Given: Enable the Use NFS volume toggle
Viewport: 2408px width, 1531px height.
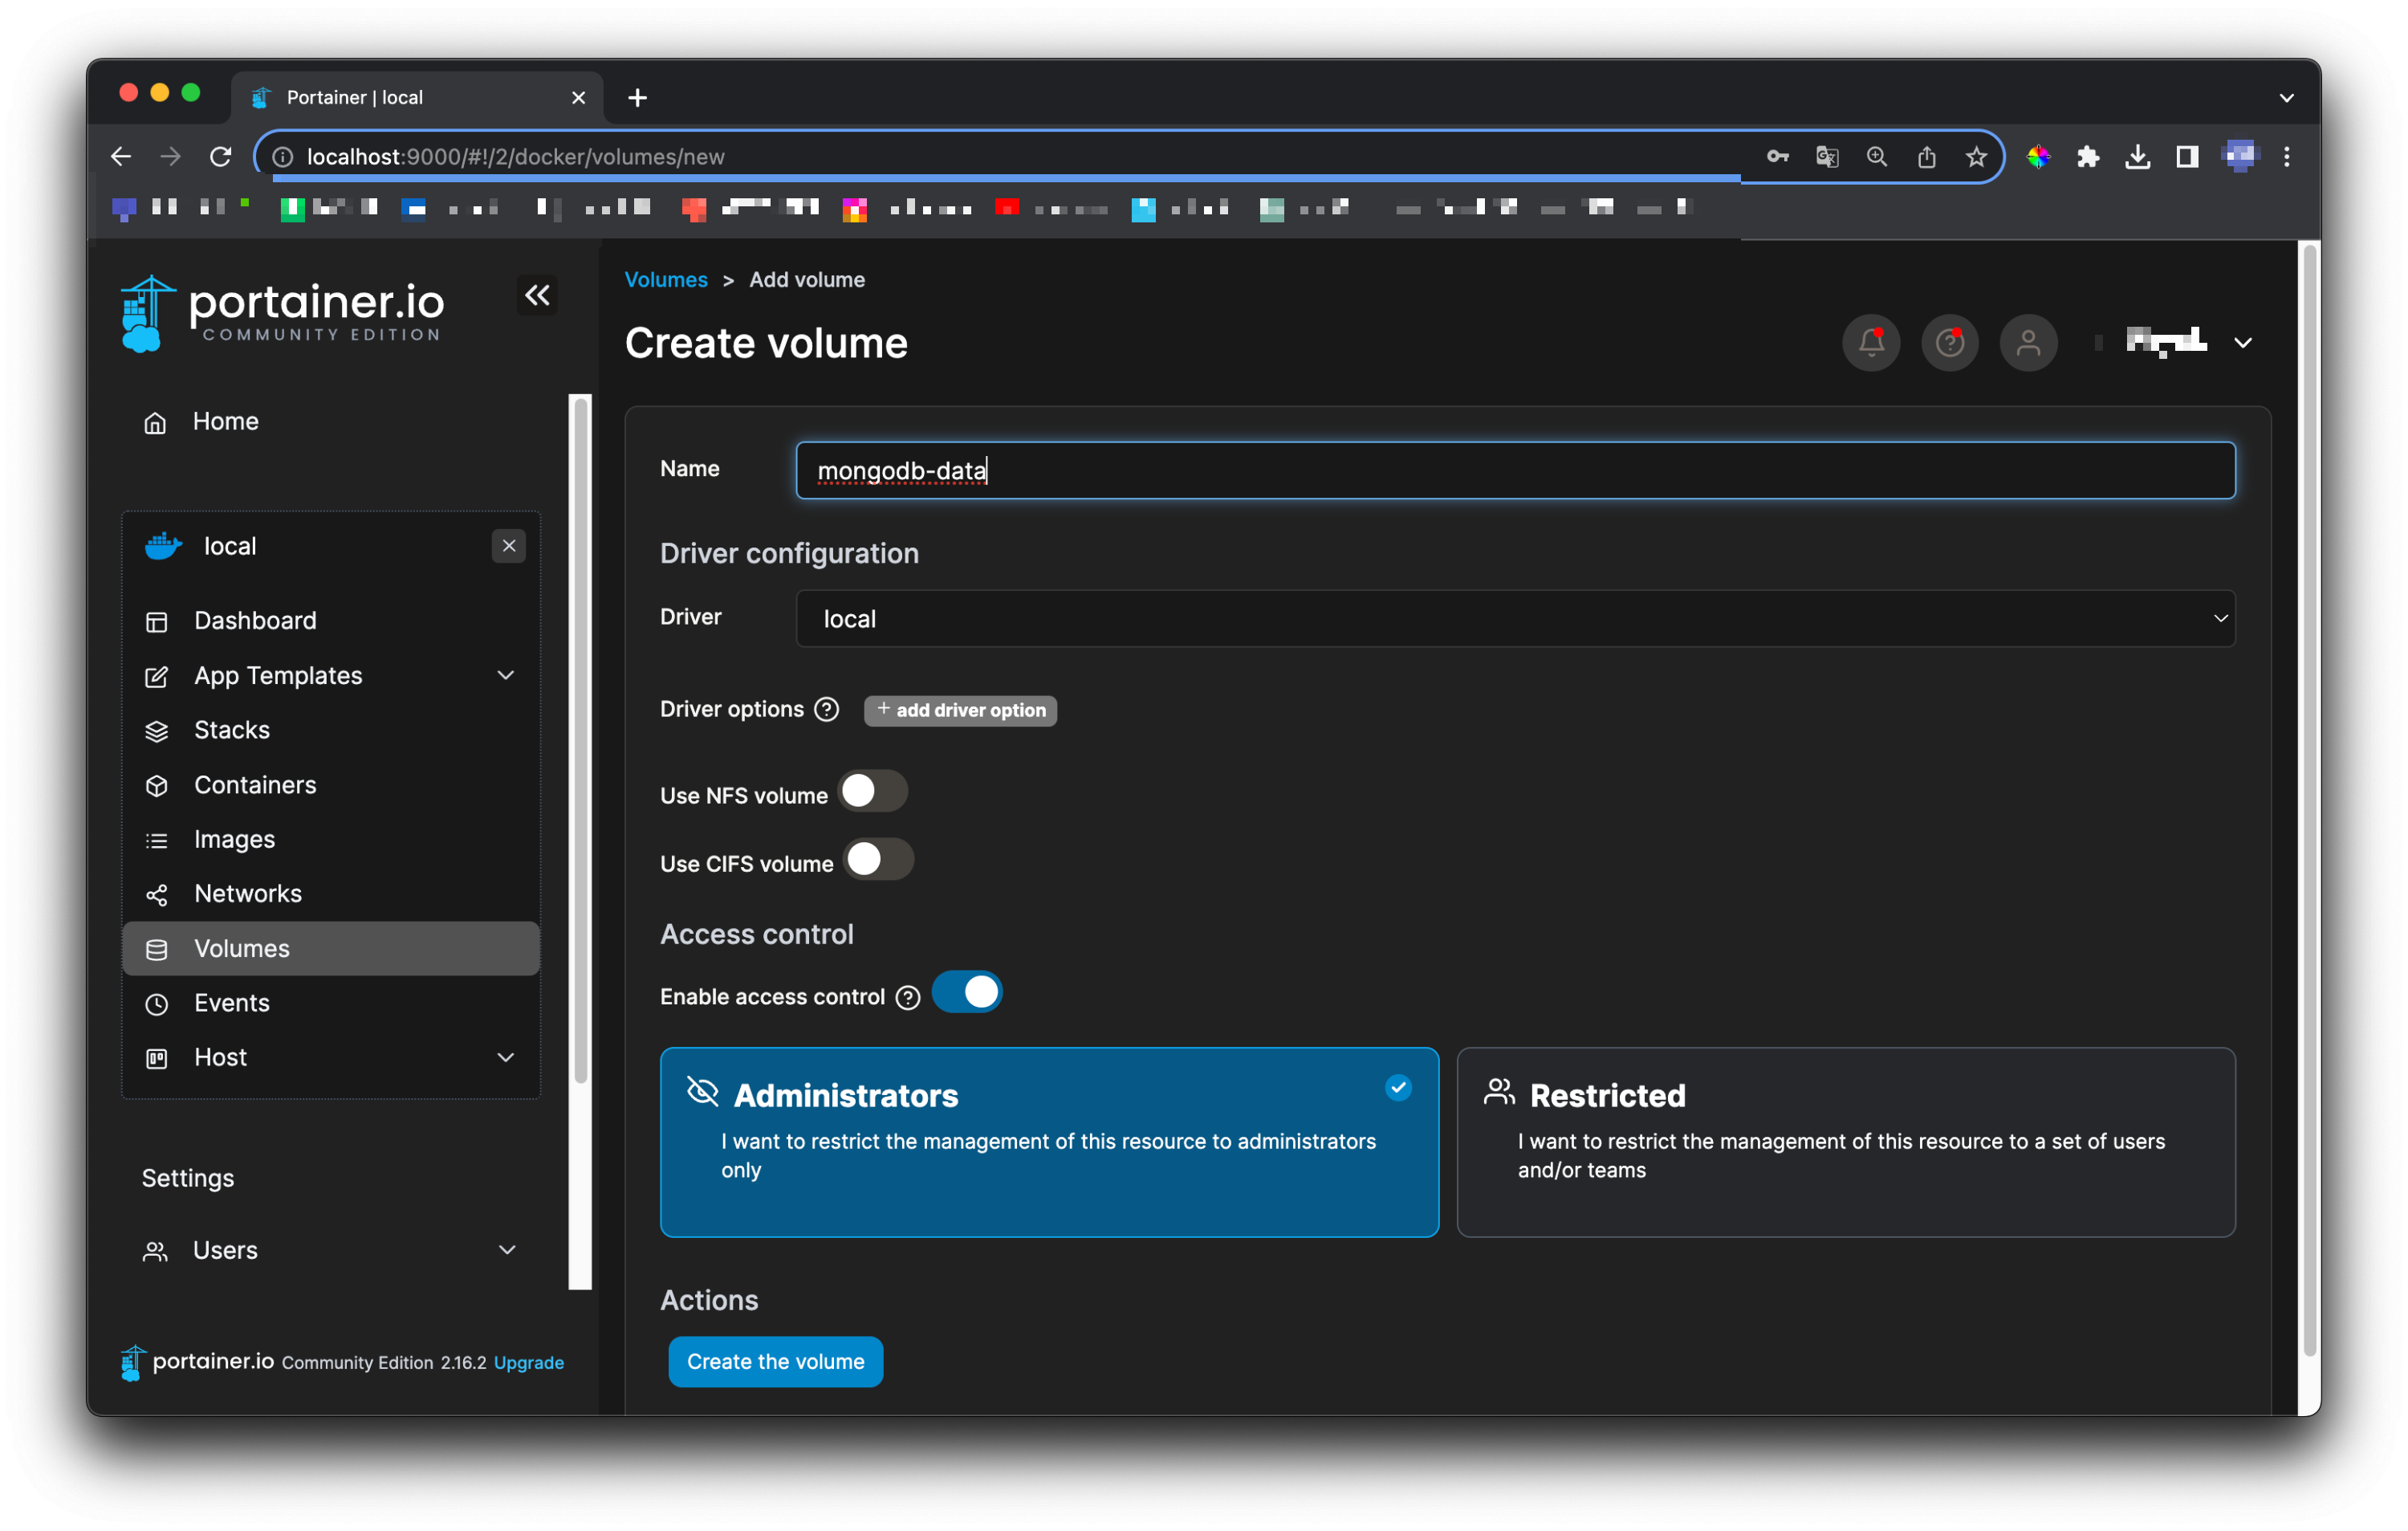Looking at the screenshot, I should 872,792.
